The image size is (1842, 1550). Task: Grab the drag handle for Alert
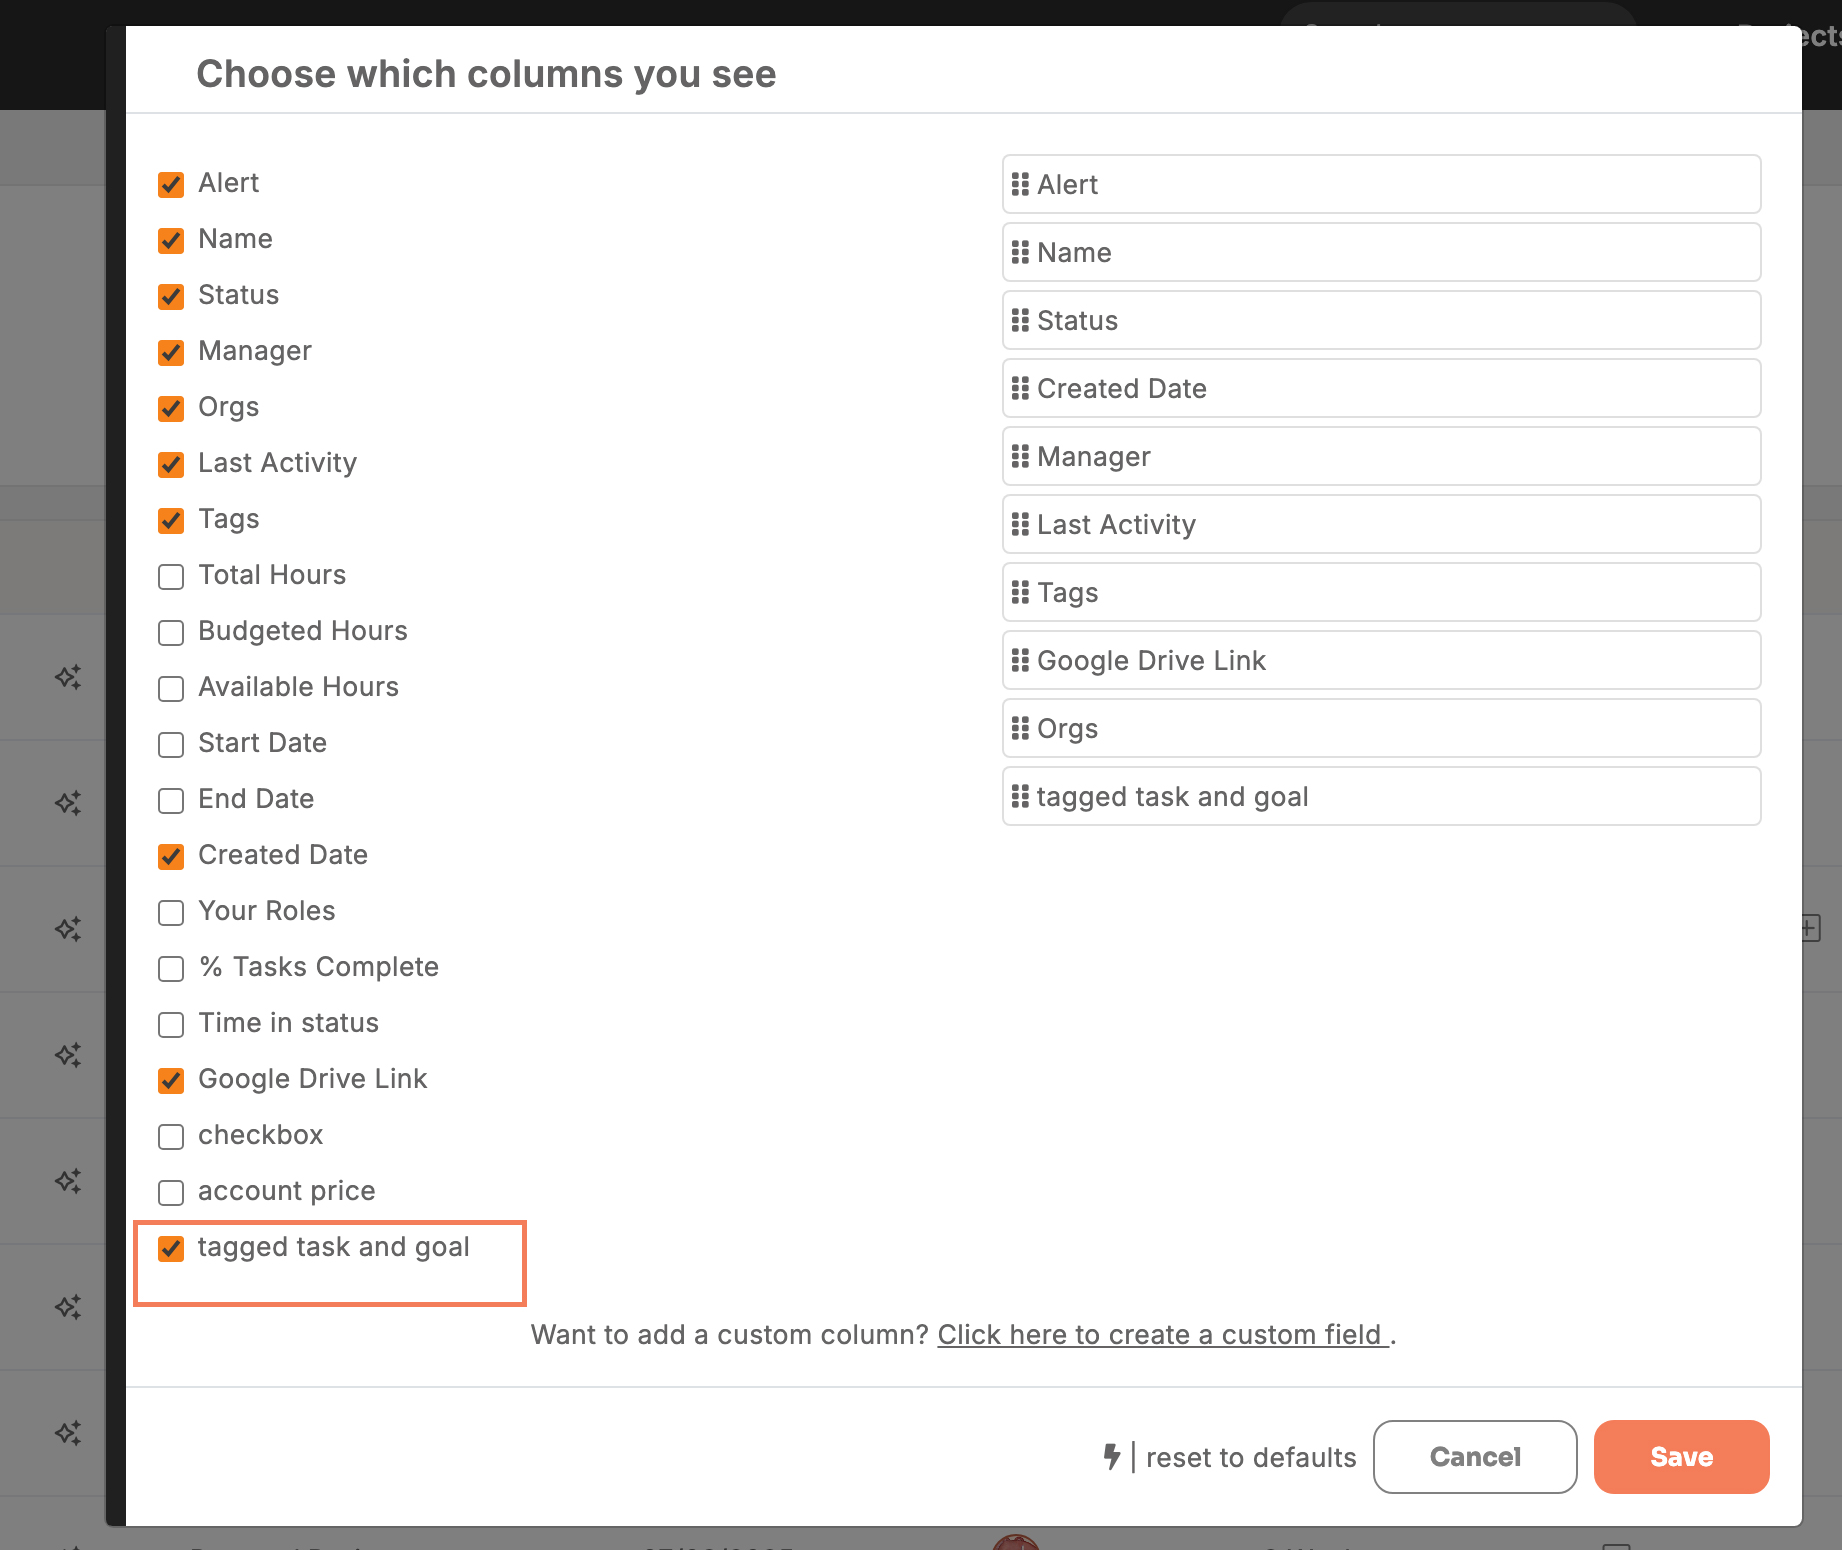pos(1020,184)
